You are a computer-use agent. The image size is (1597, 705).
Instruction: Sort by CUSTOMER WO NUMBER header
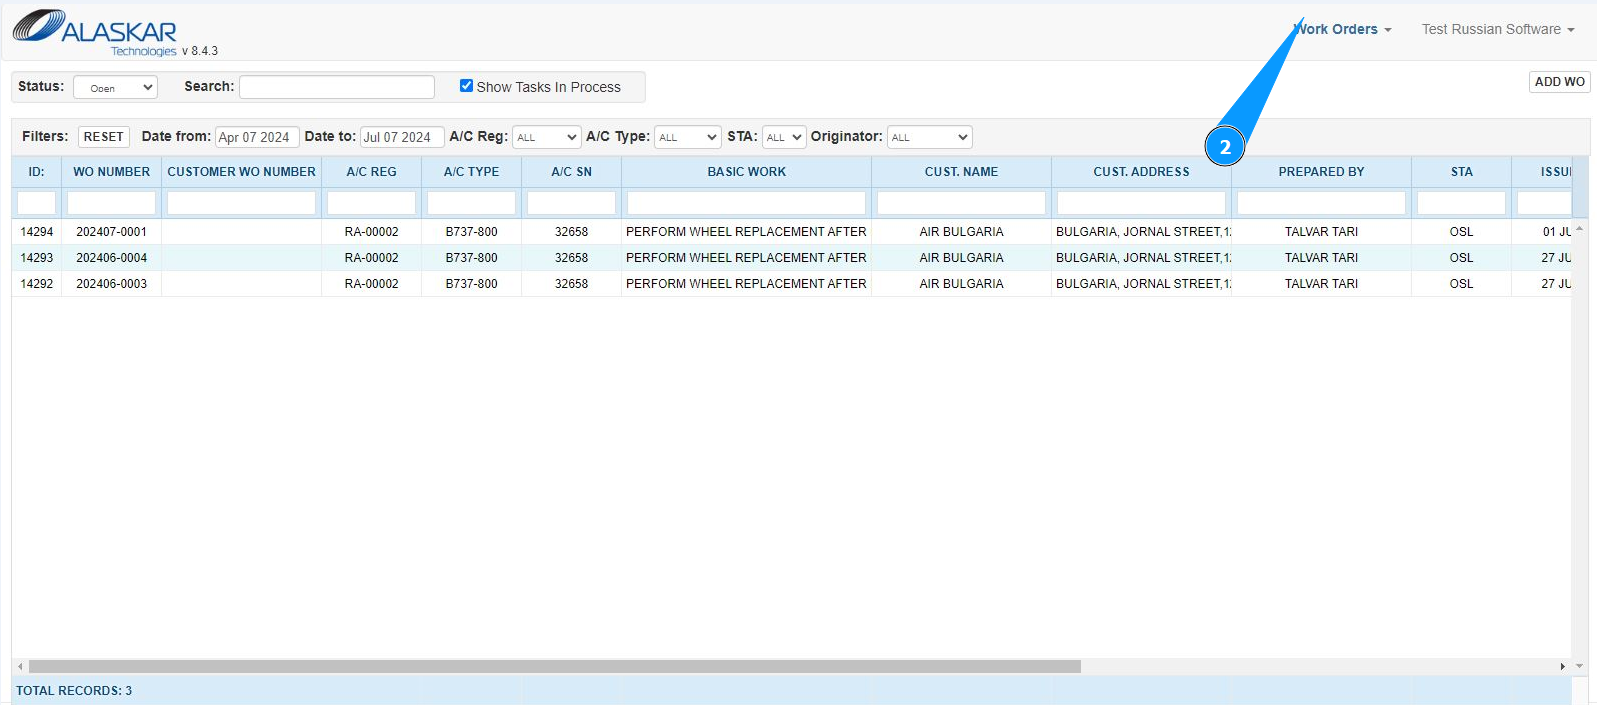click(x=242, y=172)
